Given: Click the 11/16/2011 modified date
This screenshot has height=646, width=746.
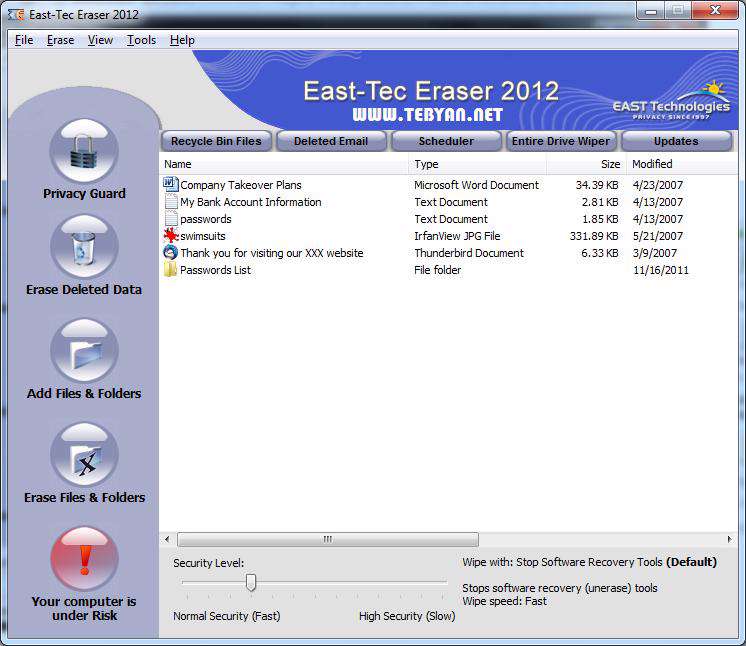Looking at the screenshot, I should coord(660,270).
